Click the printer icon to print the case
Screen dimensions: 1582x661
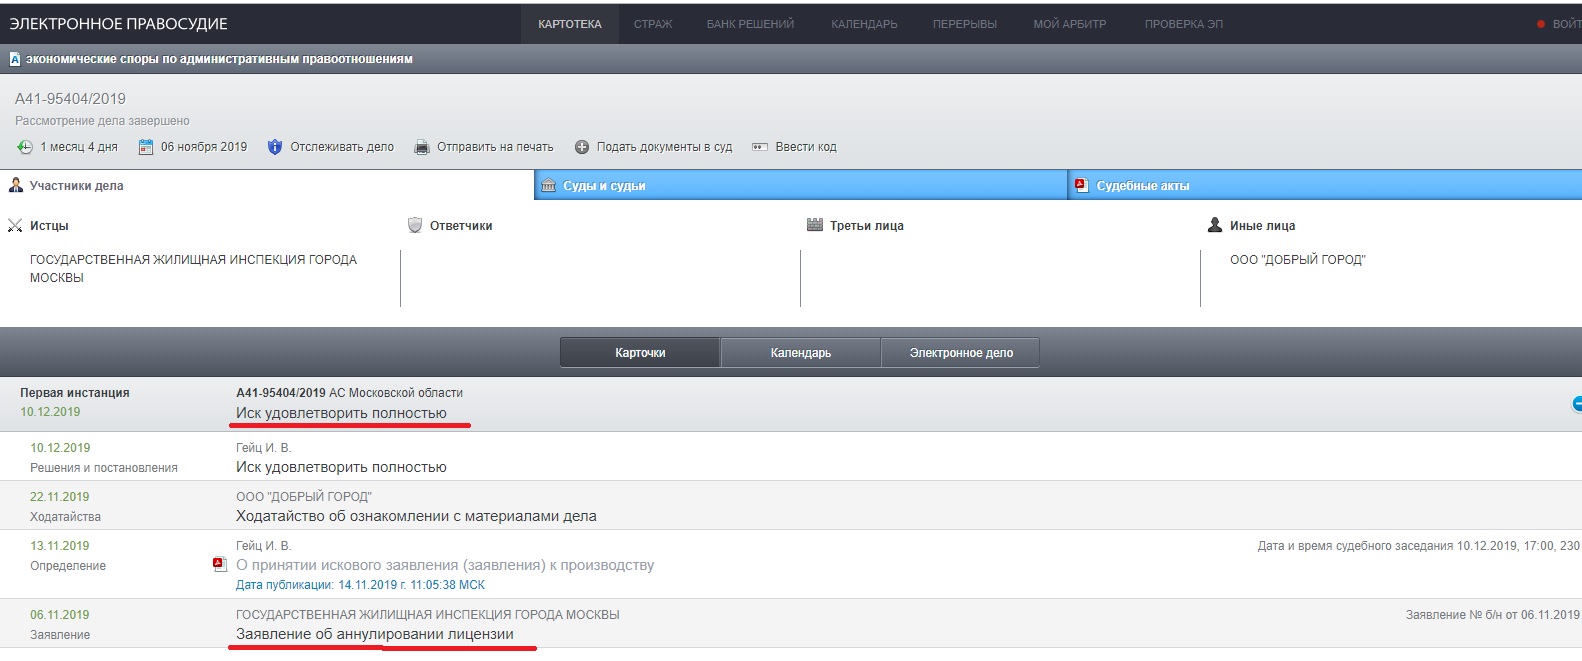point(422,147)
